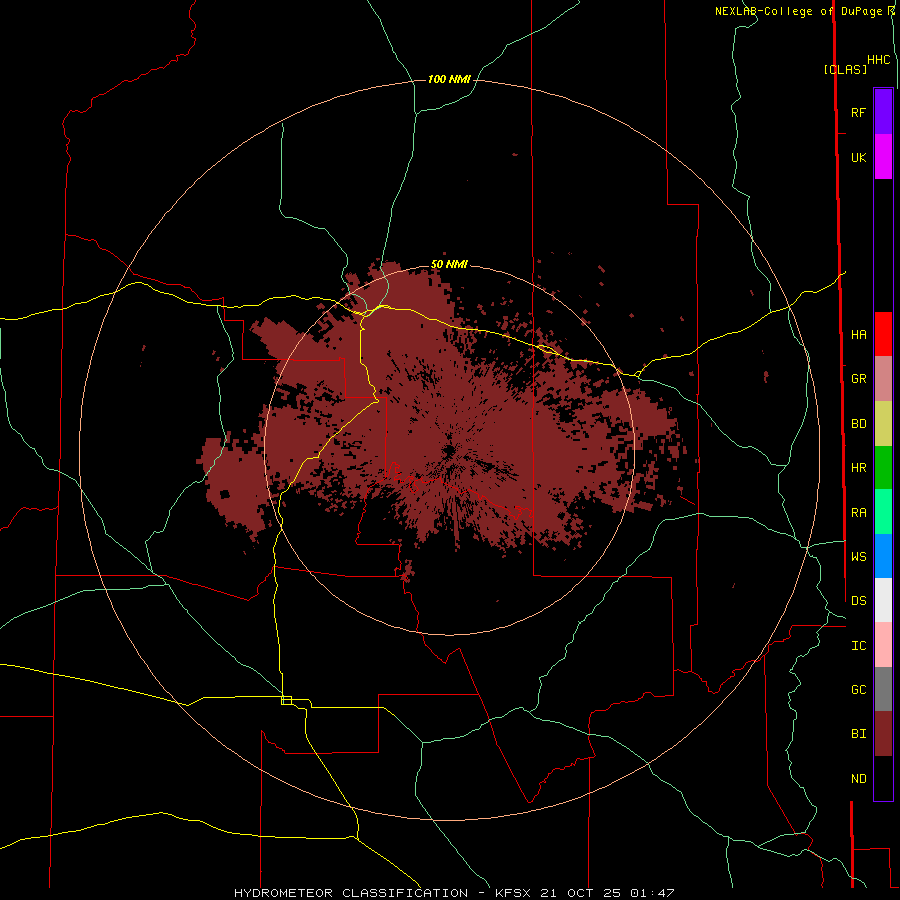Click the RA legend label
The width and height of the screenshot is (900, 900).
coord(858,513)
